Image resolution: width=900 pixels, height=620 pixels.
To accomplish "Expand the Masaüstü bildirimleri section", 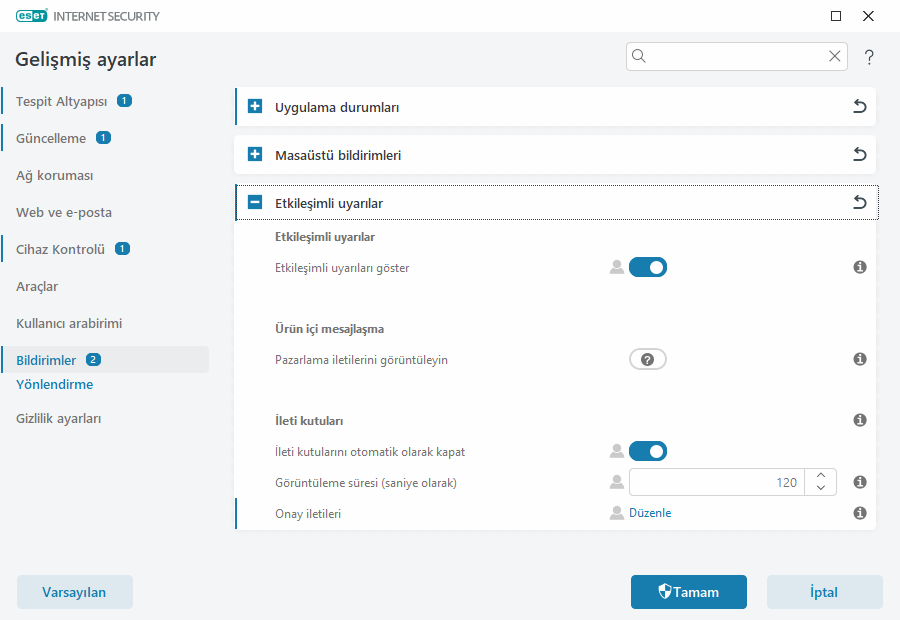I will point(255,155).
